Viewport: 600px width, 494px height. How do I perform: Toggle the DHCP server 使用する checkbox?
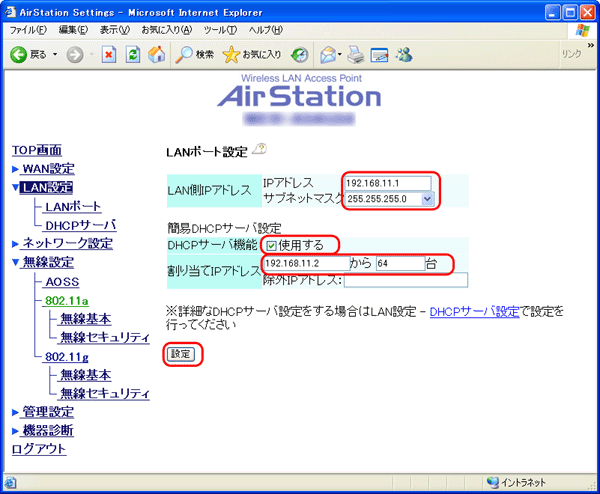[x=271, y=246]
